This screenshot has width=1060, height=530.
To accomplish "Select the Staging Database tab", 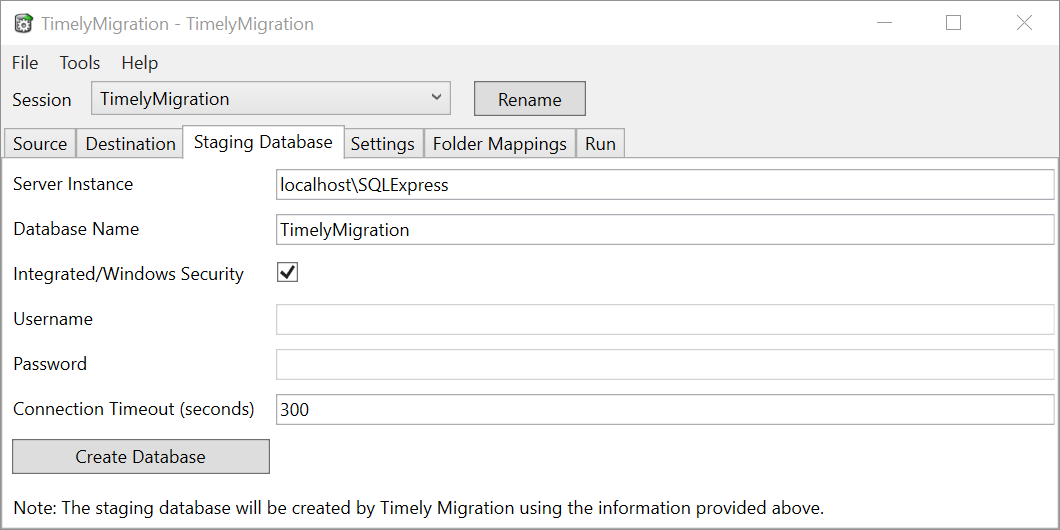I will (x=263, y=142).
